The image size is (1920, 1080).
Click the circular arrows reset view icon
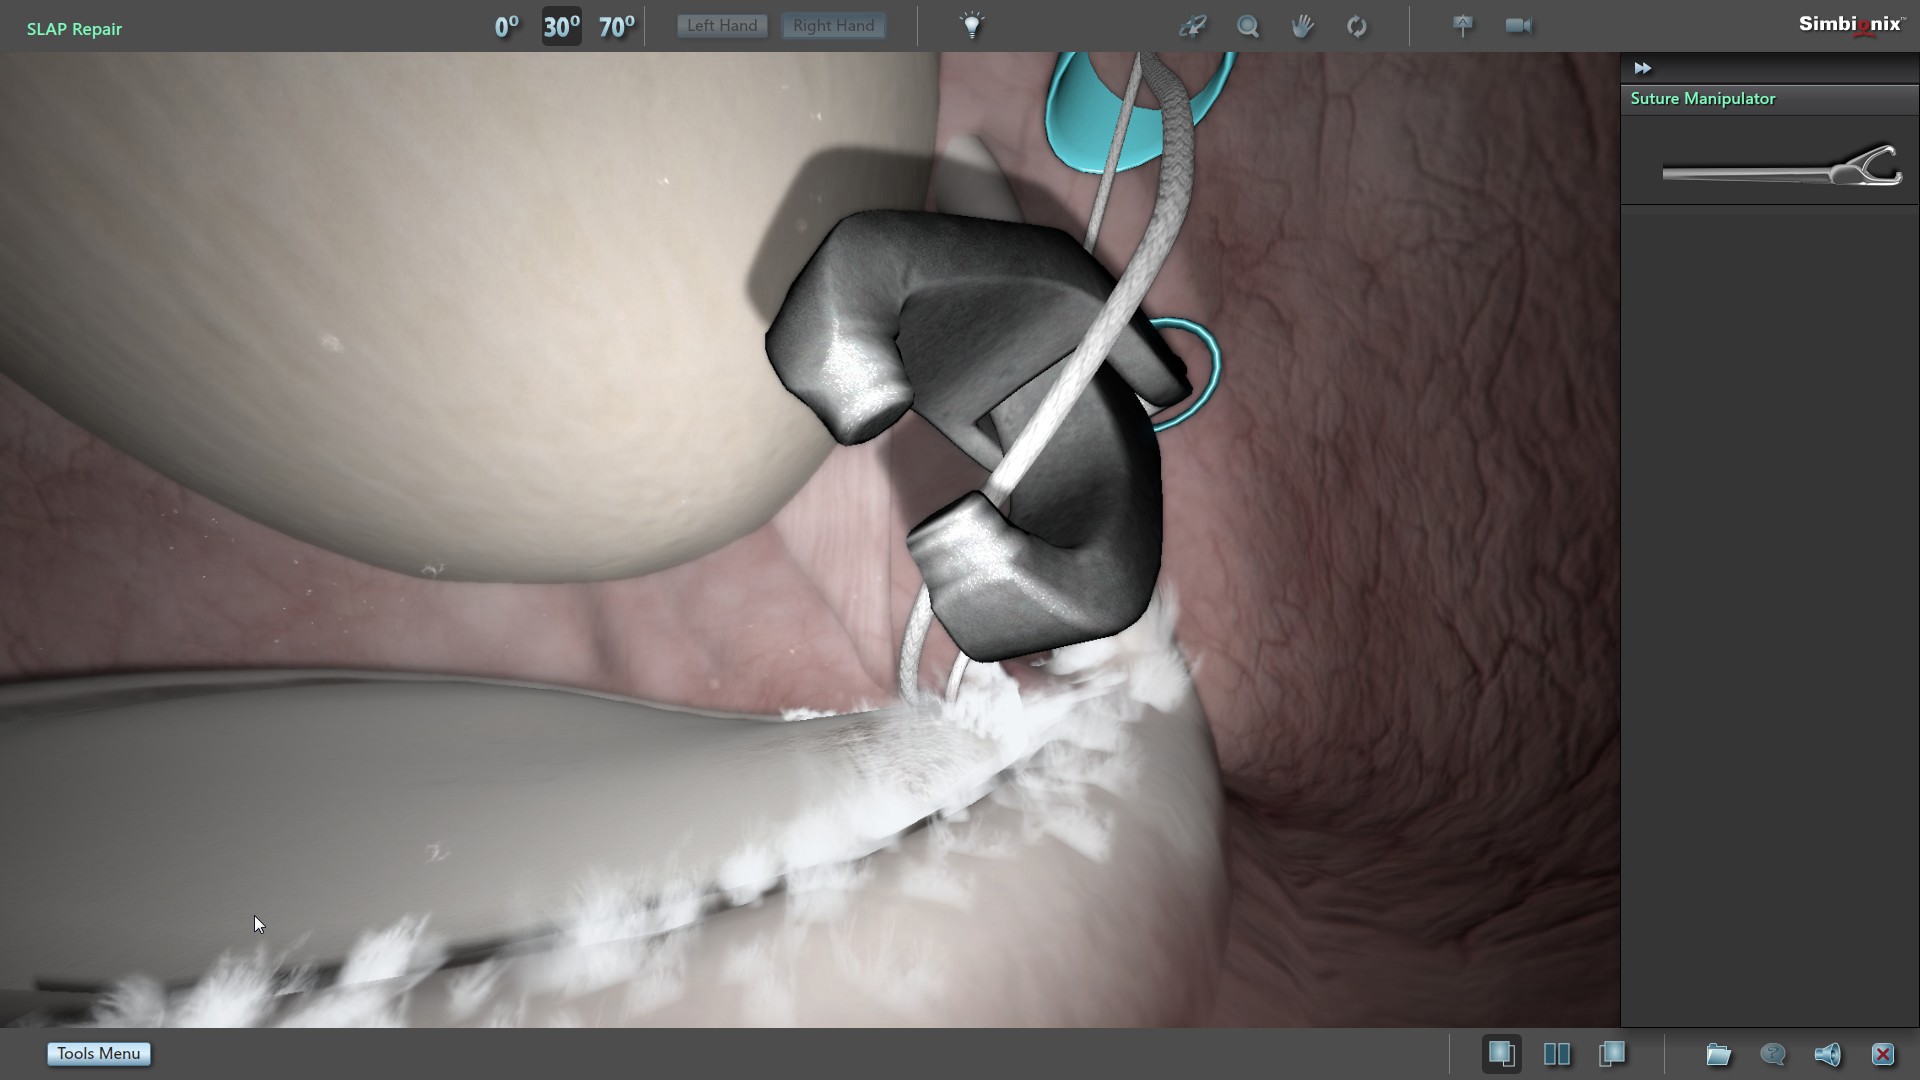point(1357,26)
